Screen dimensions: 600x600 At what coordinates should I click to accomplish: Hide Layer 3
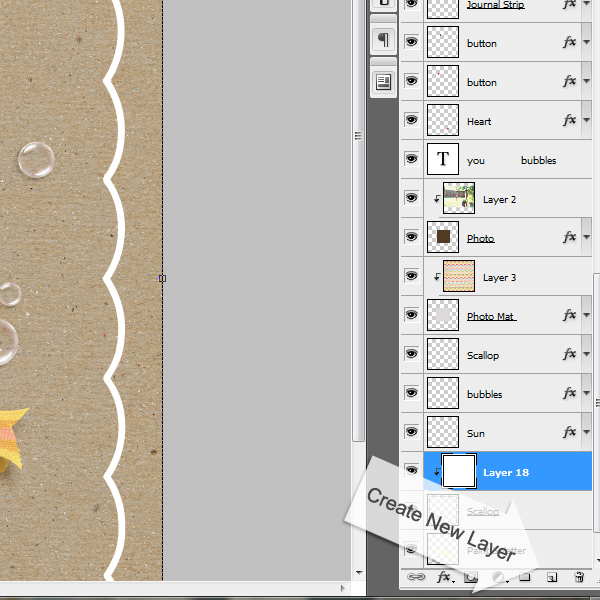tap(411, 276)
